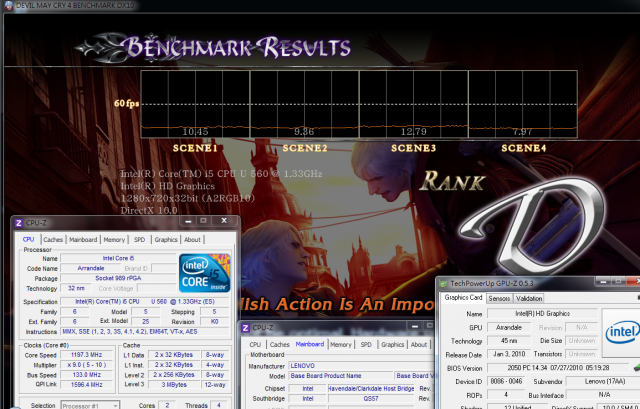Viewport: 640px width, 409px height.
Task: Click the Manufacturer field LENOVO
Action: 361,366
